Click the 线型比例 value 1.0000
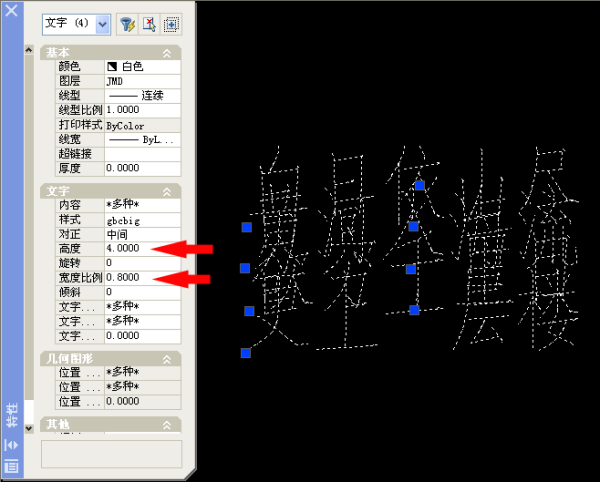Image resolution: width=600 pixels, height=482 pixels. point(142,110)
